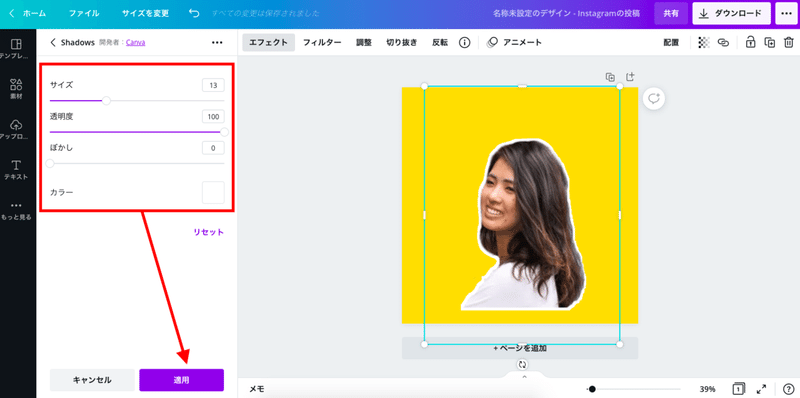Image resolution: width=800 pixels, height=398 pixels.
Task: Open the 配置 position menu
Action: 671,43
